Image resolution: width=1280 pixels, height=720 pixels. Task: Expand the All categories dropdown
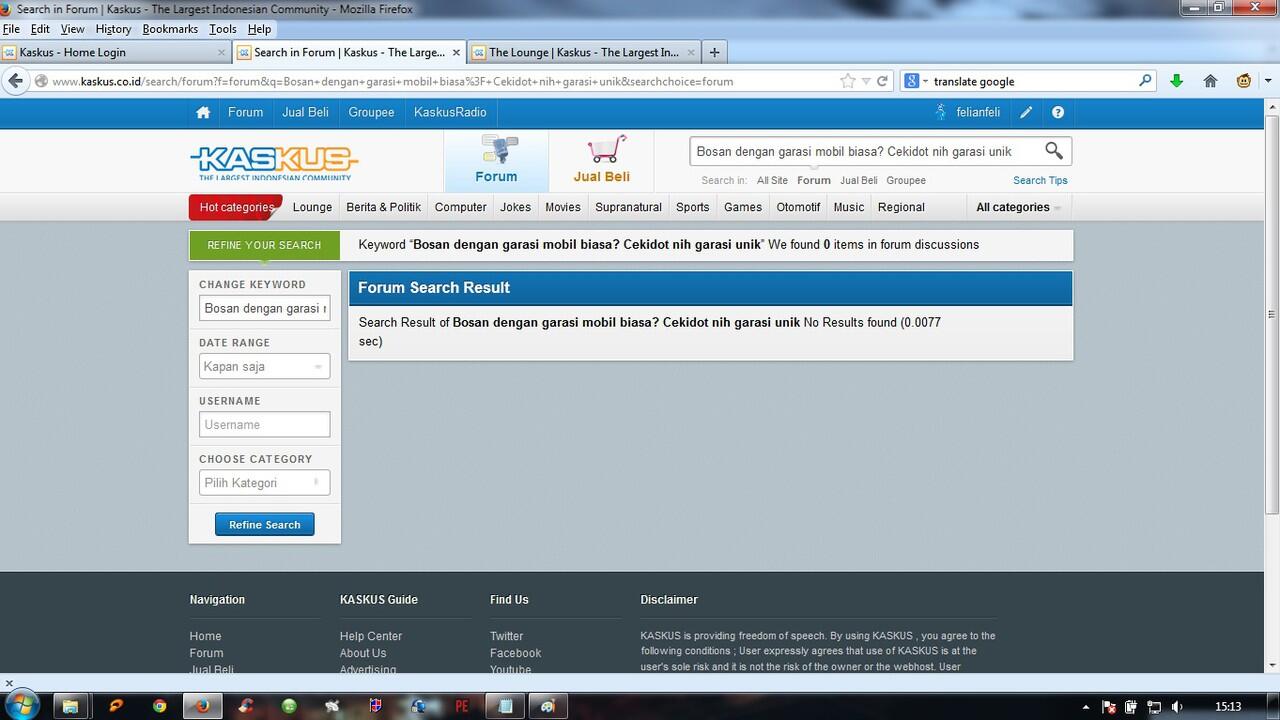1018,207
